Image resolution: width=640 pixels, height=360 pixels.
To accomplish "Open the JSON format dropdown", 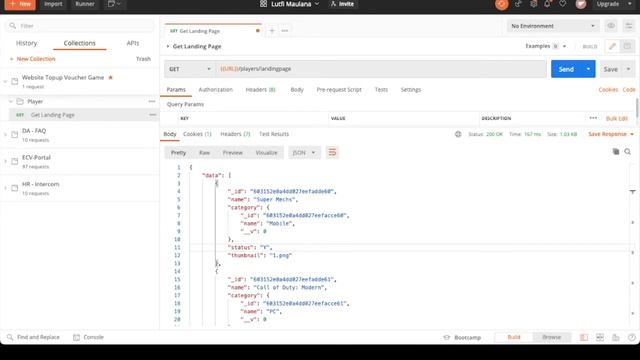I will (304, 153).
